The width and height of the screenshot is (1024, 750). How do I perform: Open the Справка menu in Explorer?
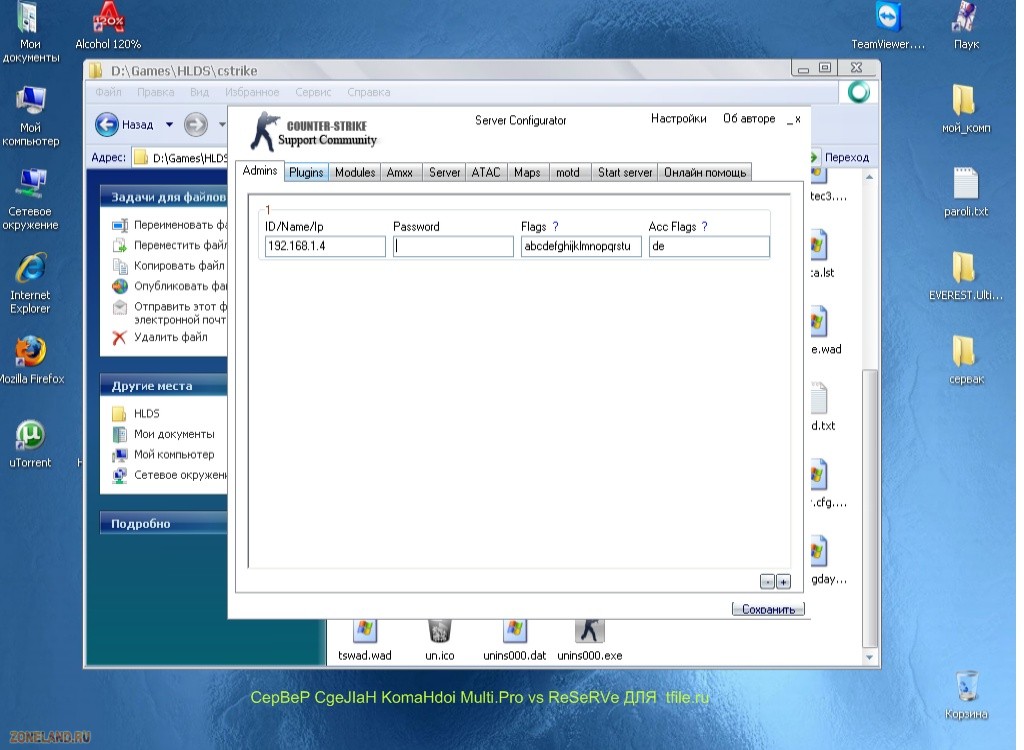pos(368,92)
